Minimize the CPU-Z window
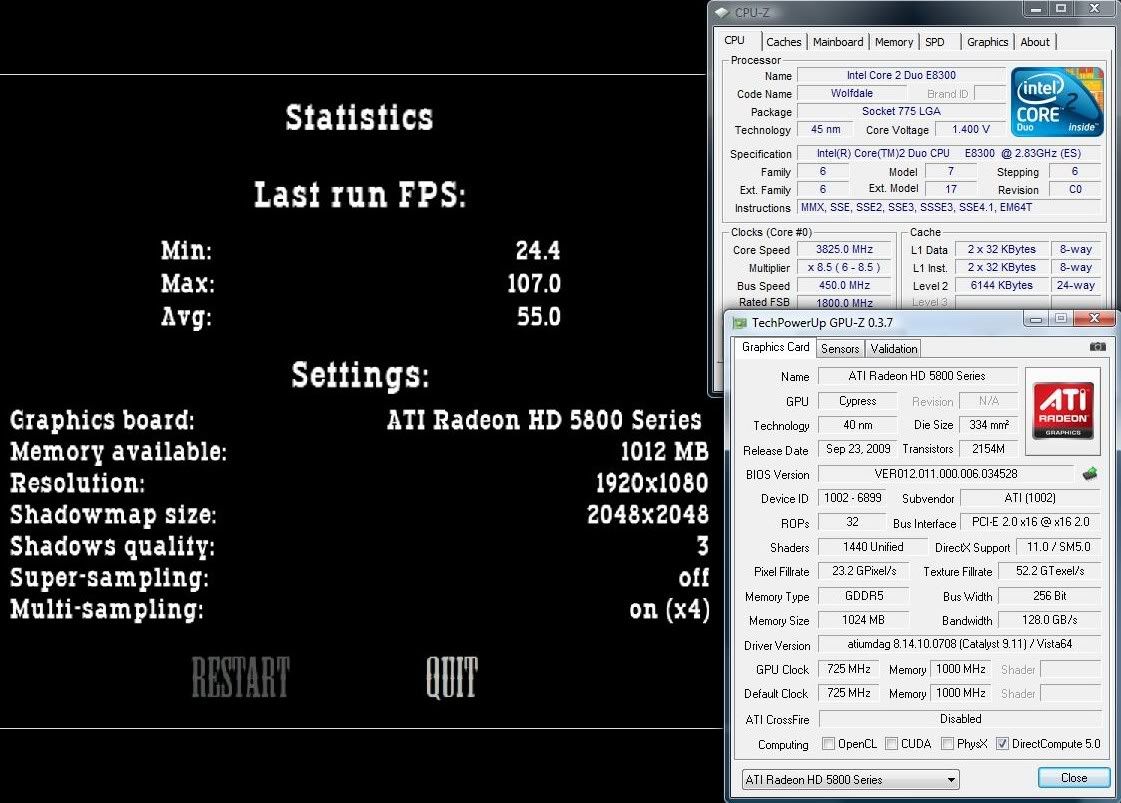The image size is (1121, 803). point(1034,9)
